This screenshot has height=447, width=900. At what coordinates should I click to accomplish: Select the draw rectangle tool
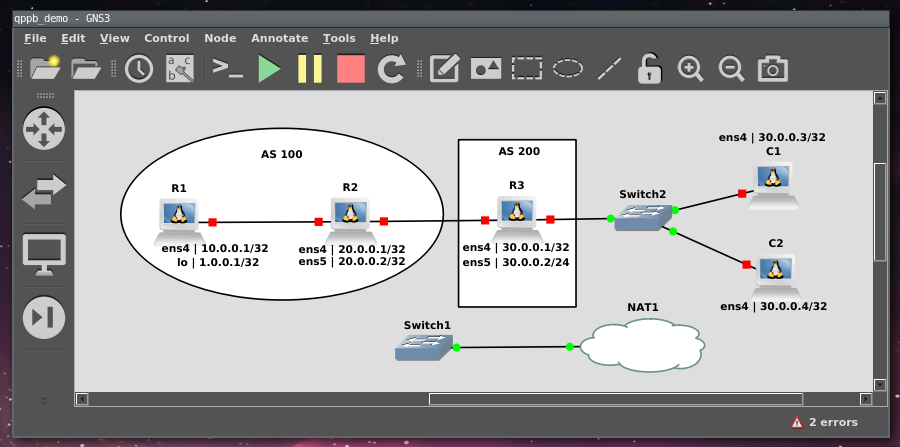coord(527,69)
